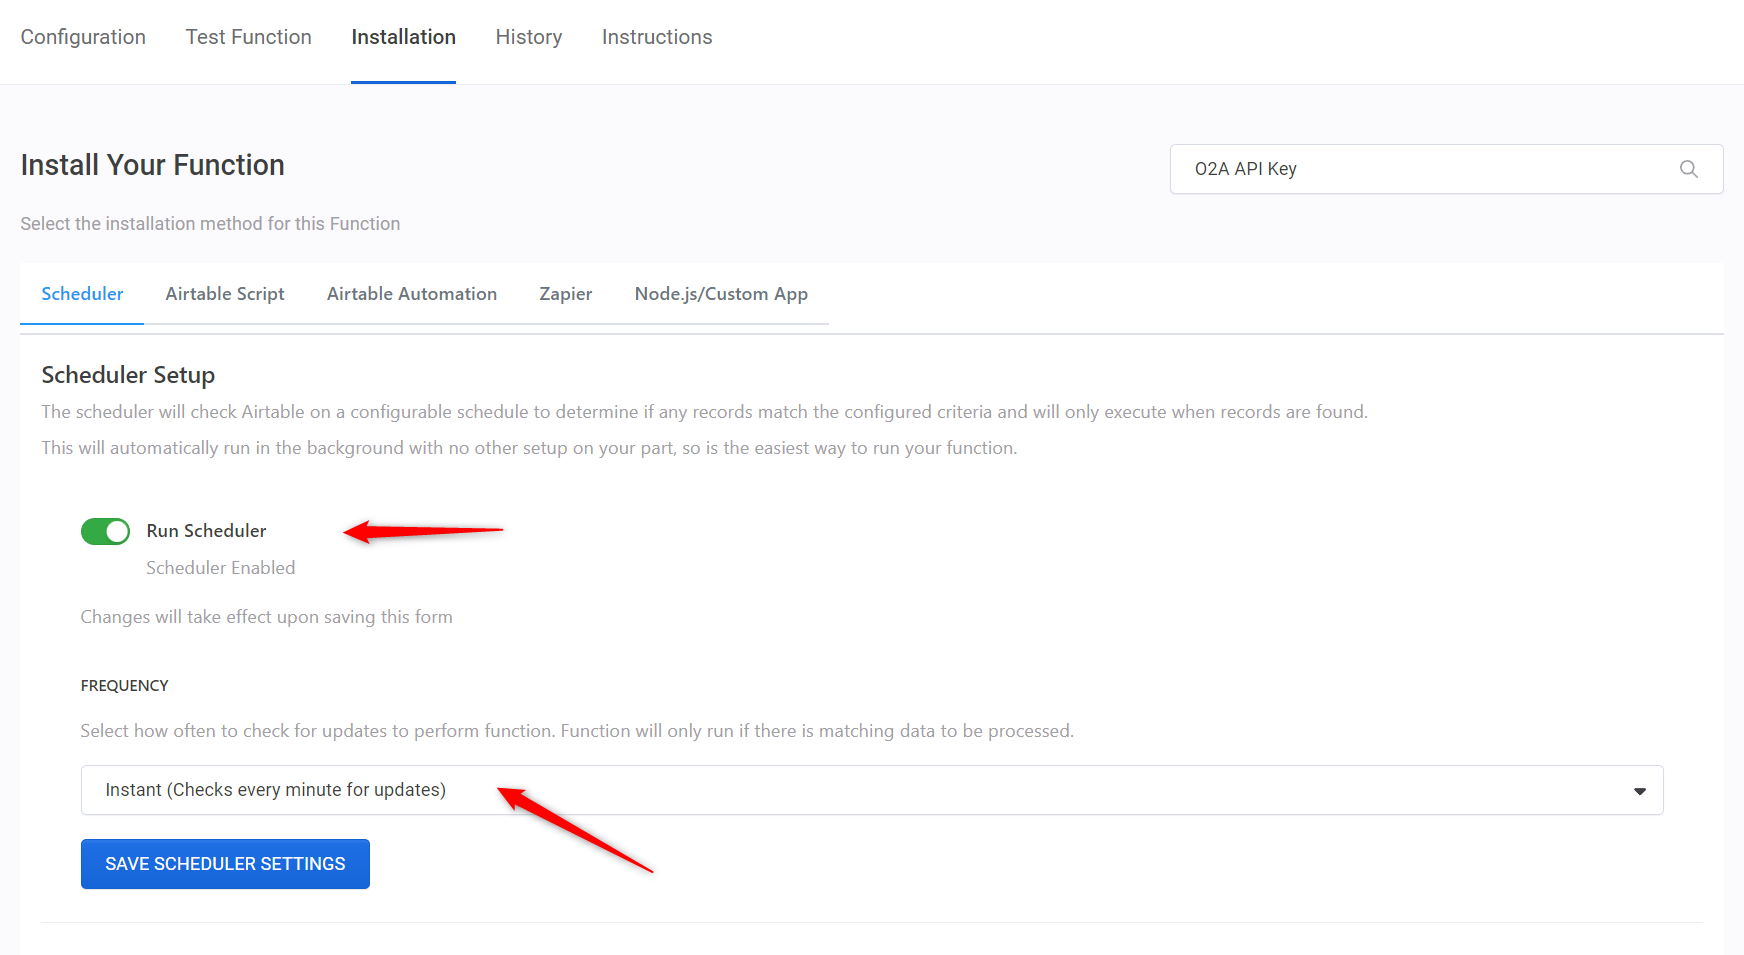Image resolution: width=1744 pixels, height=955 pixels.
Task: Disable the Run Scheduler toggle
Action: pos(105,531)
